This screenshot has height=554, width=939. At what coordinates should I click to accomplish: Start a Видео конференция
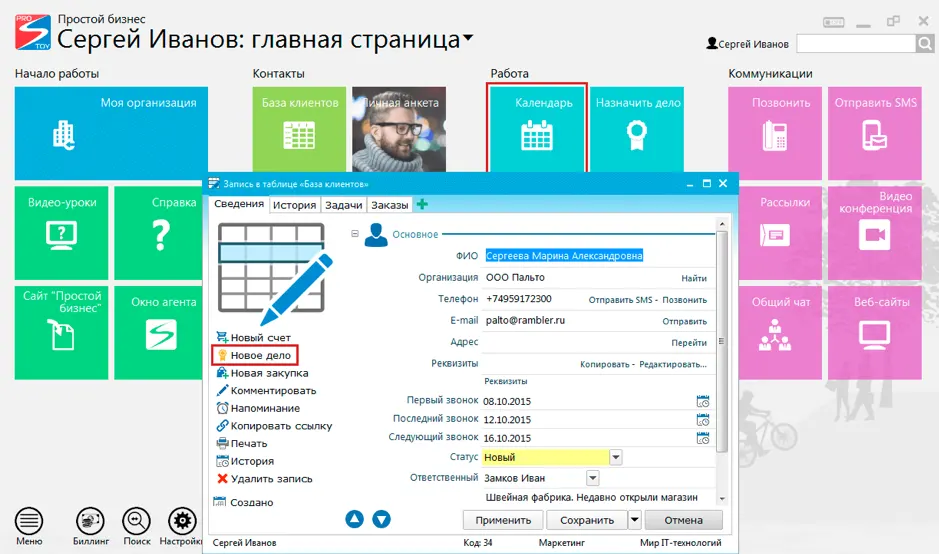[875, 233]
